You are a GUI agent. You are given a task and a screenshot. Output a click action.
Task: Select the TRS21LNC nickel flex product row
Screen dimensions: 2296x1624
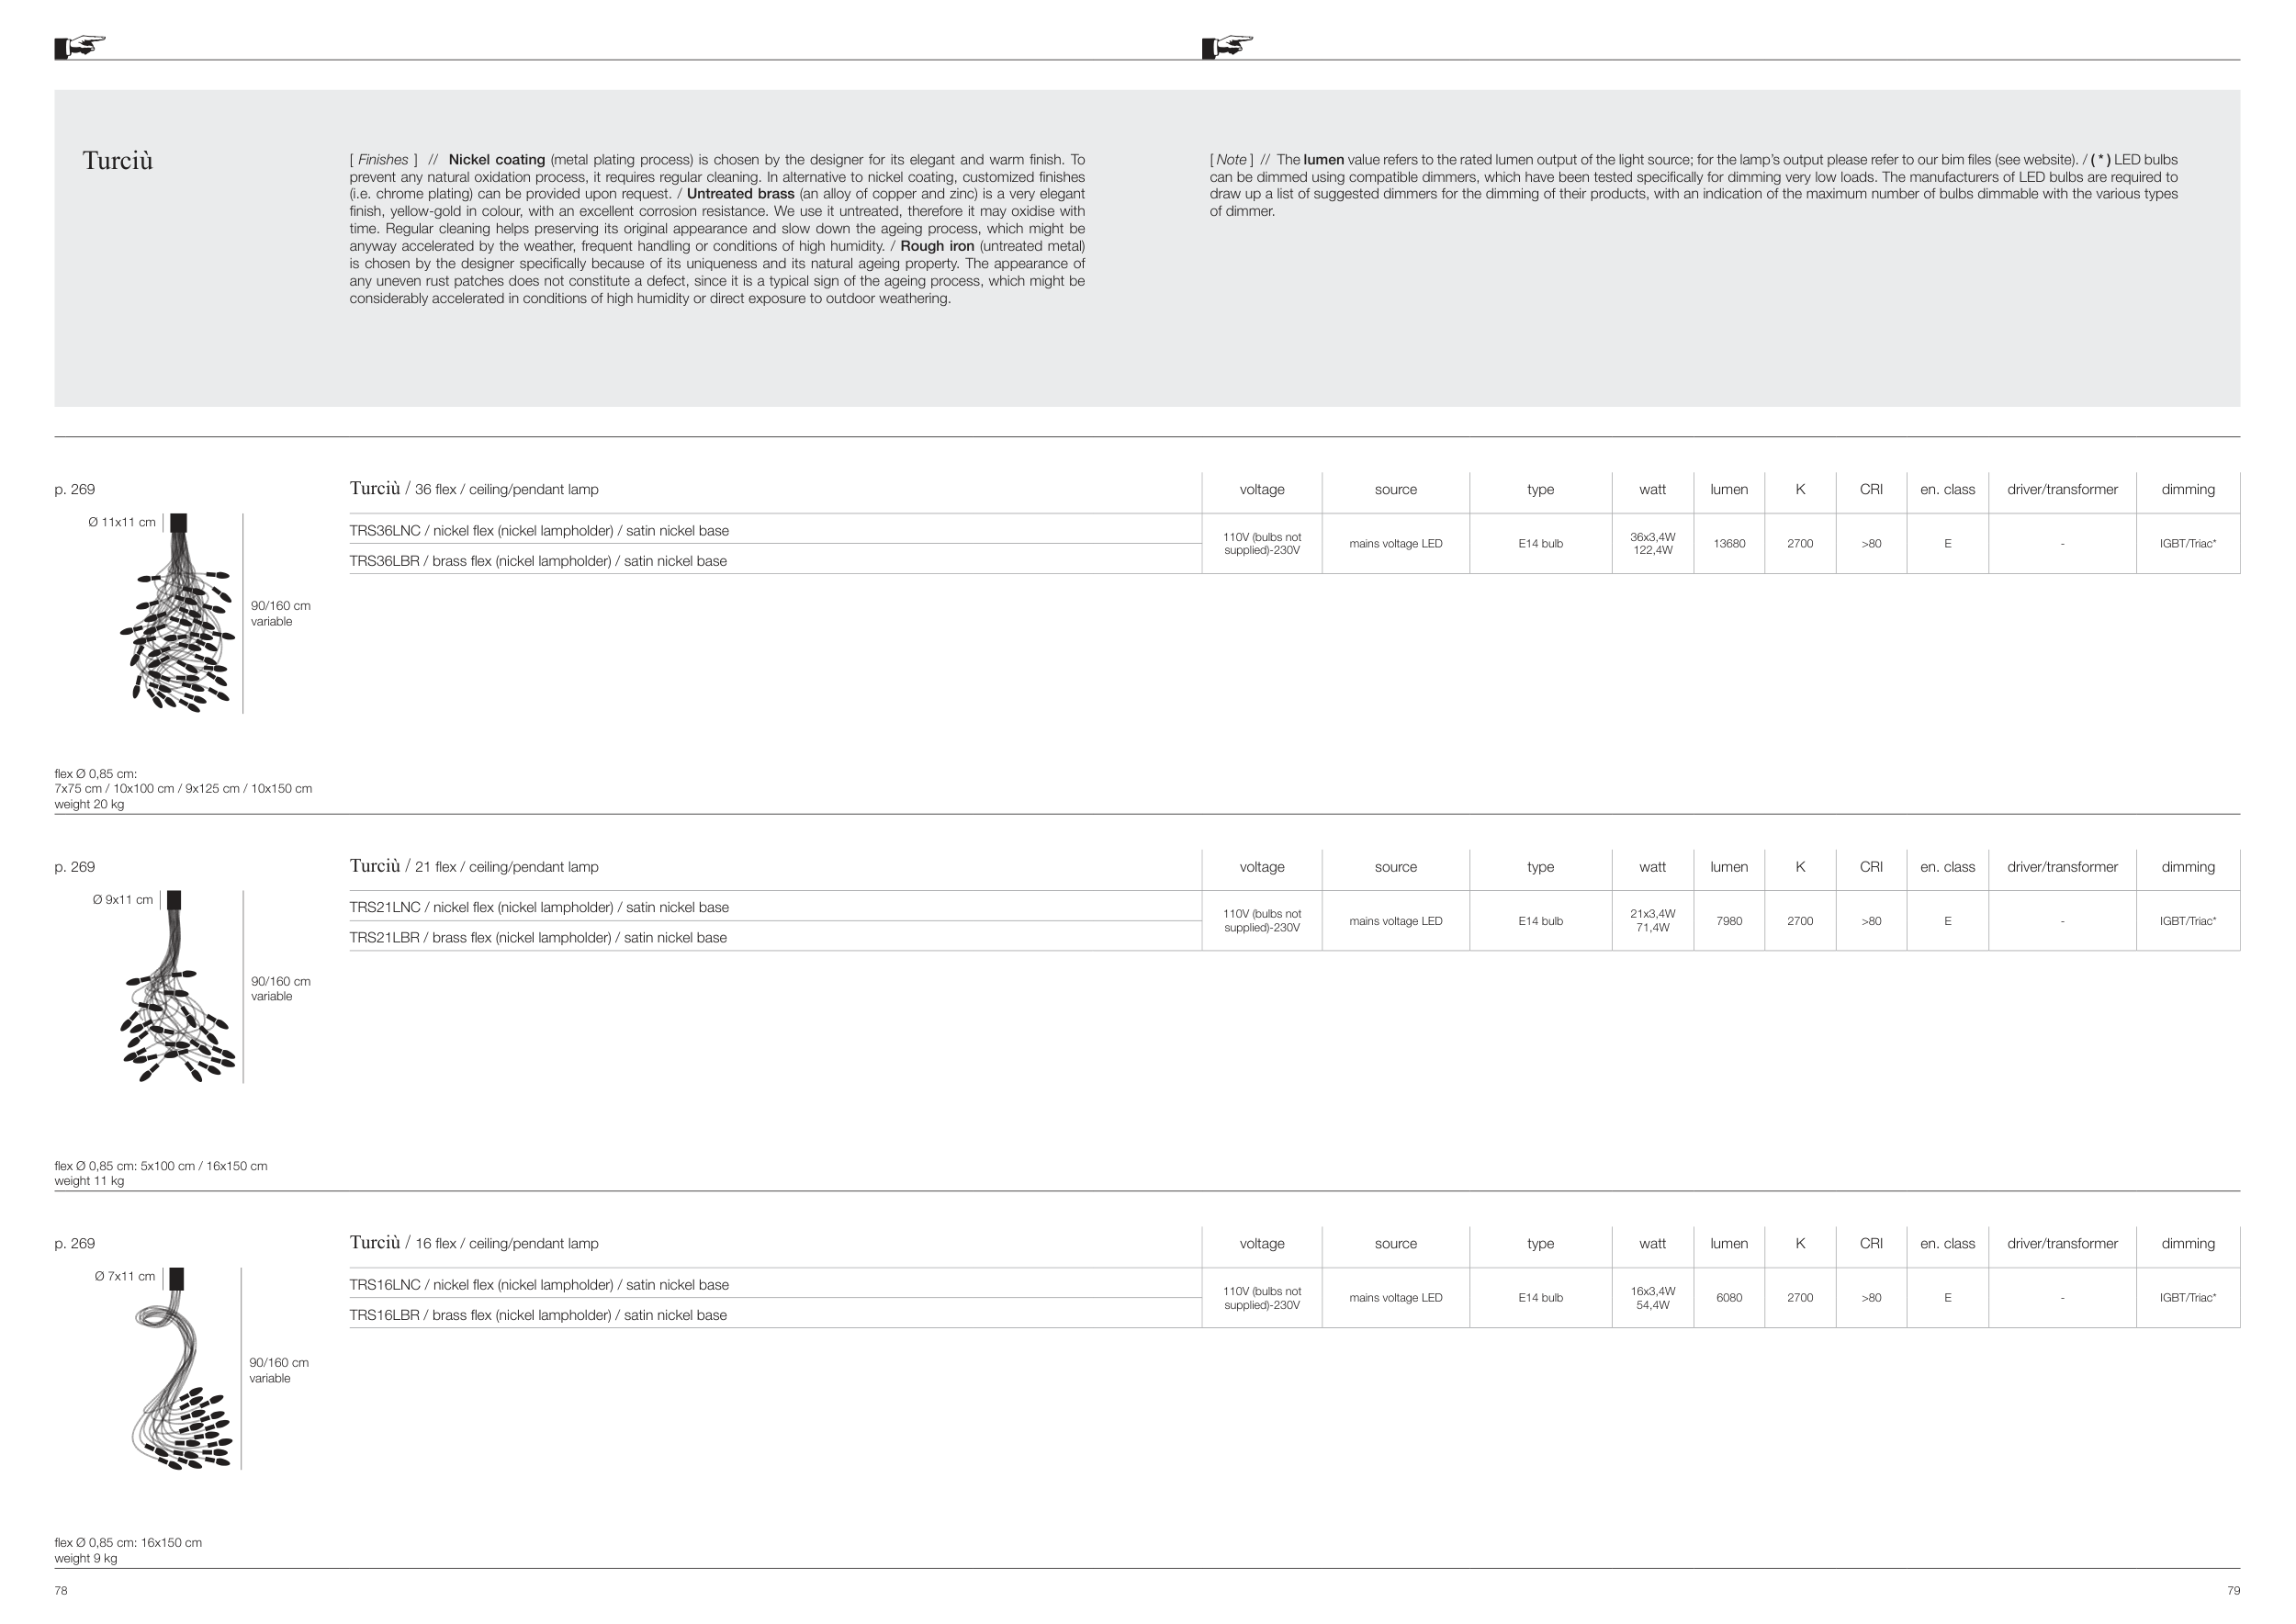click(539, 908)
